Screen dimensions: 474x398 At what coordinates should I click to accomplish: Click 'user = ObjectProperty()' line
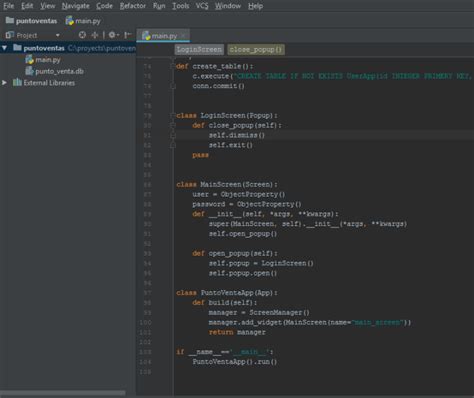tap(239, 194)
